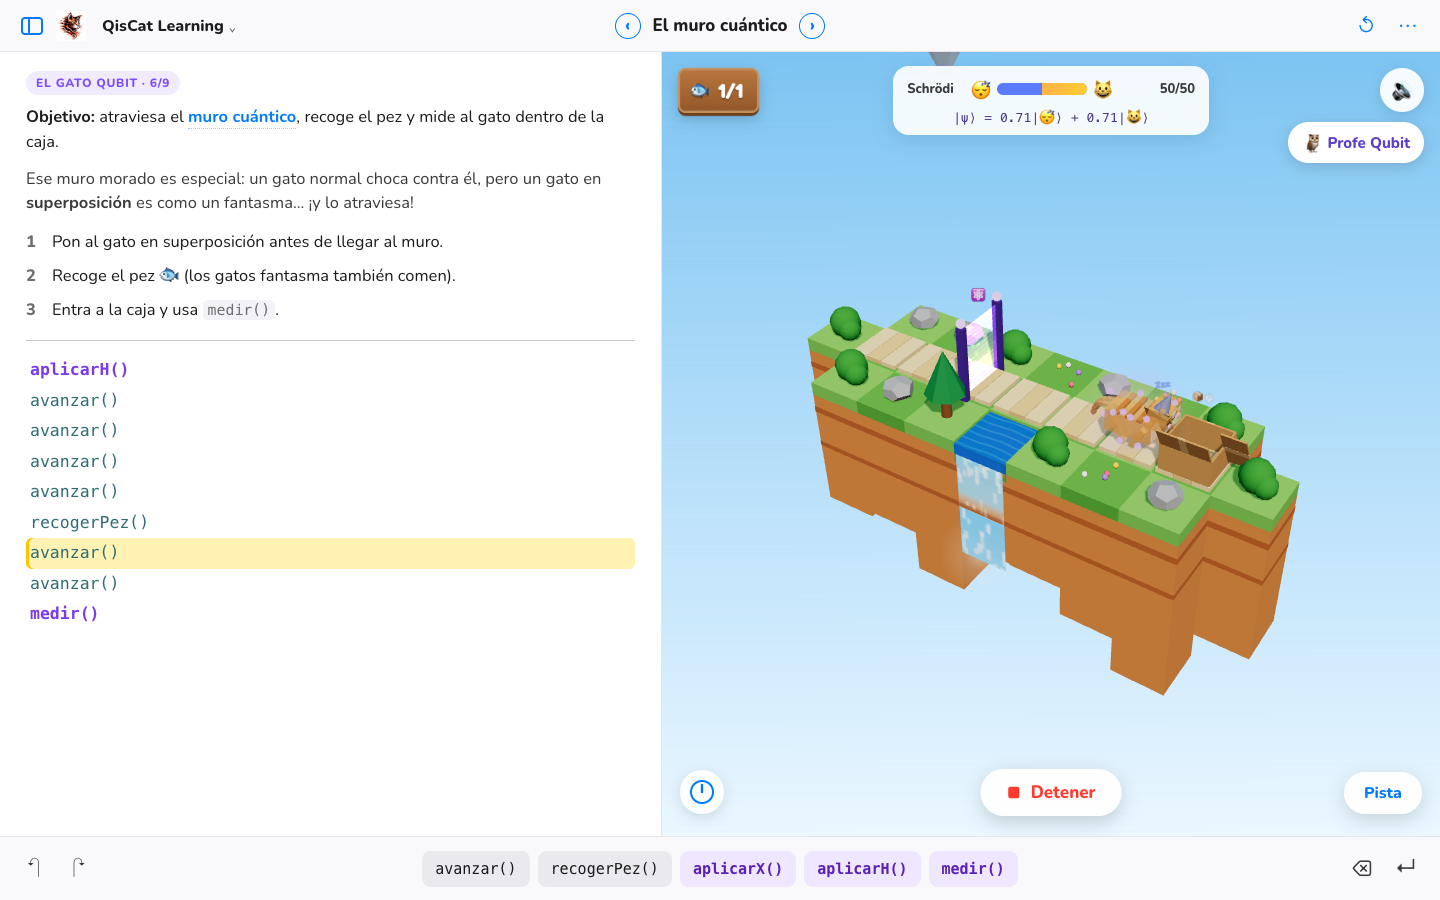This screenshot has height=900, width=1440.
Task: Stop execution with Detener button
Action: pos(1051,792)
